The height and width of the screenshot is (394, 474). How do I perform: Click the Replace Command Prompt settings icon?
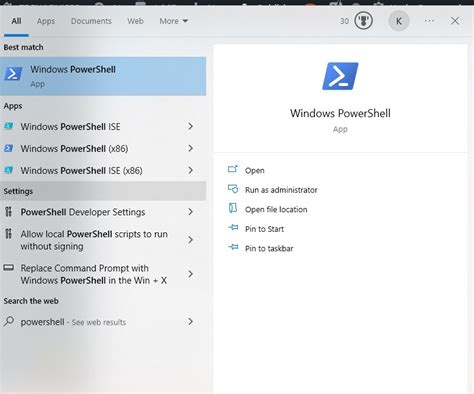9,267
